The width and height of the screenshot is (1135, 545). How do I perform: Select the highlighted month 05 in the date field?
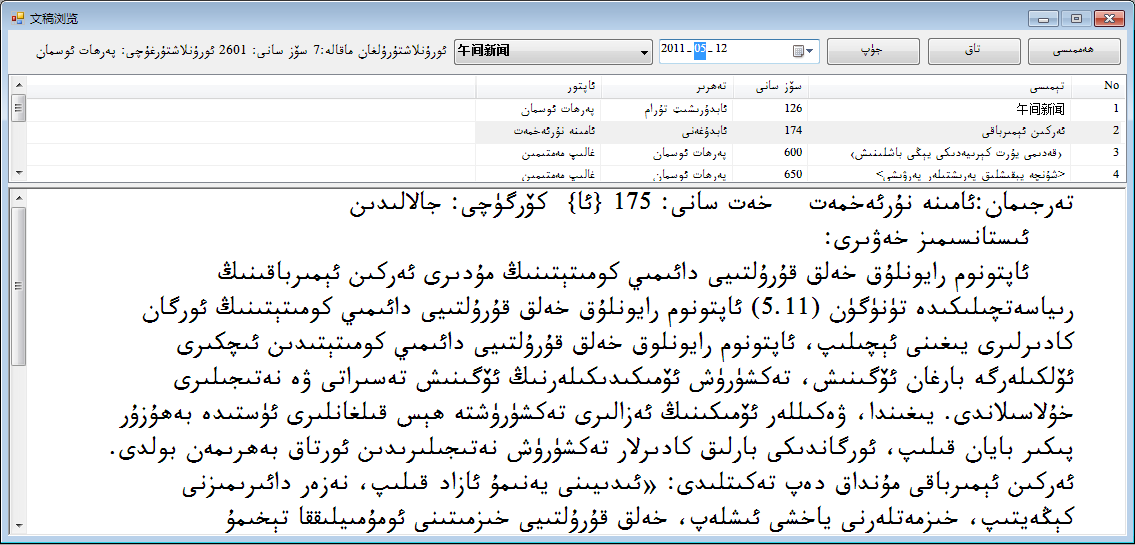tap(701, 50)
